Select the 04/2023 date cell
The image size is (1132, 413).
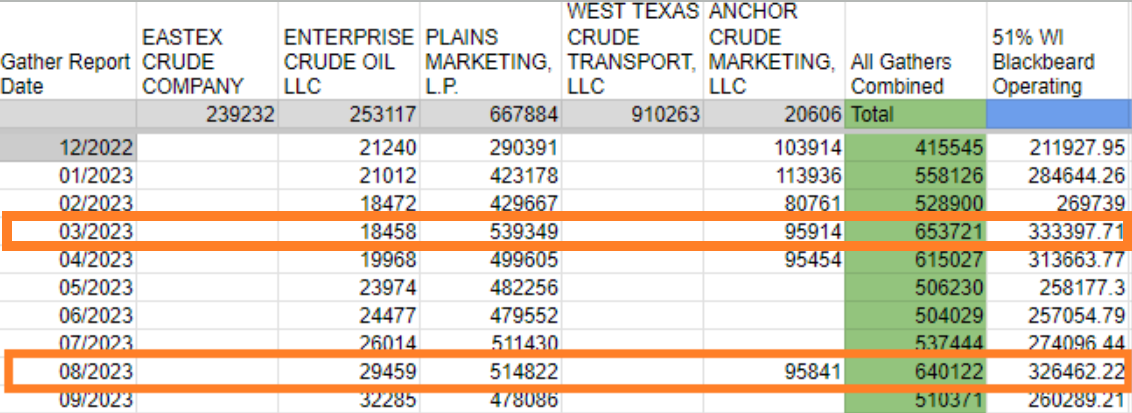69,258
